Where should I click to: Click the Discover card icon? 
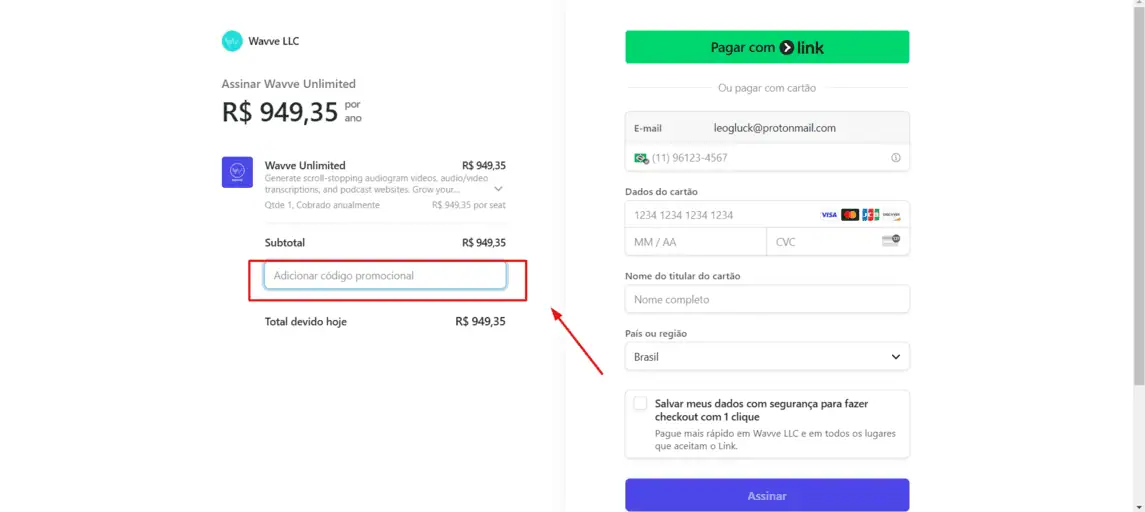[891, 215]
